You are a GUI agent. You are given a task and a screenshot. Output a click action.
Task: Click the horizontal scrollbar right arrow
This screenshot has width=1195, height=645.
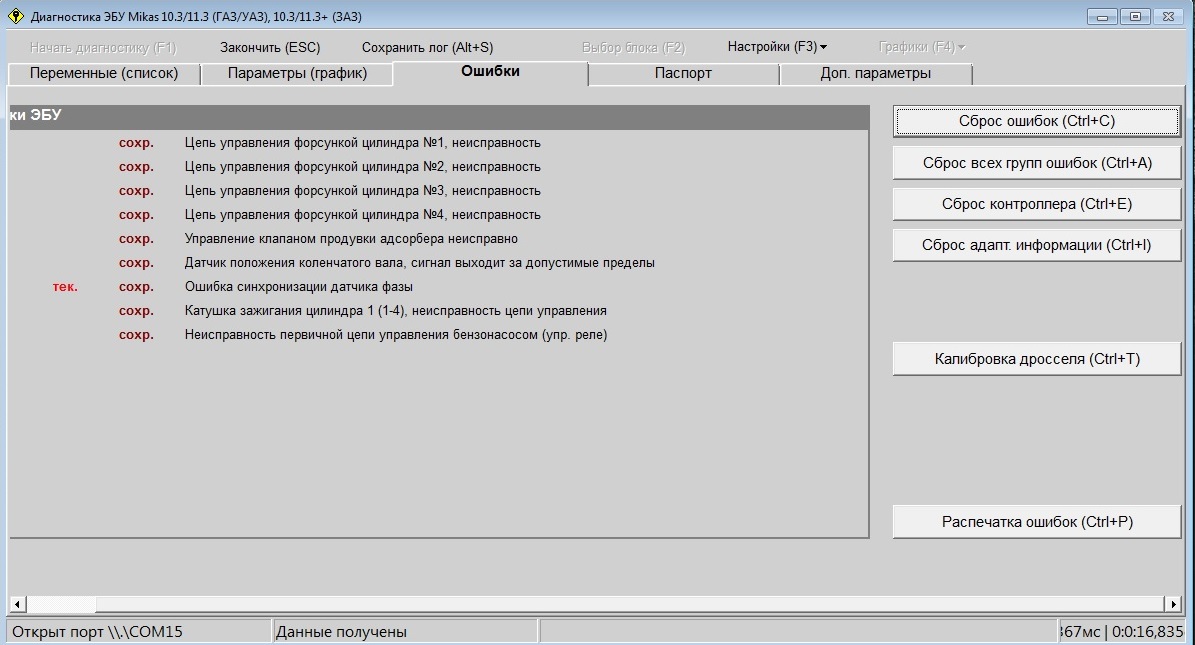pos(1173,604)
